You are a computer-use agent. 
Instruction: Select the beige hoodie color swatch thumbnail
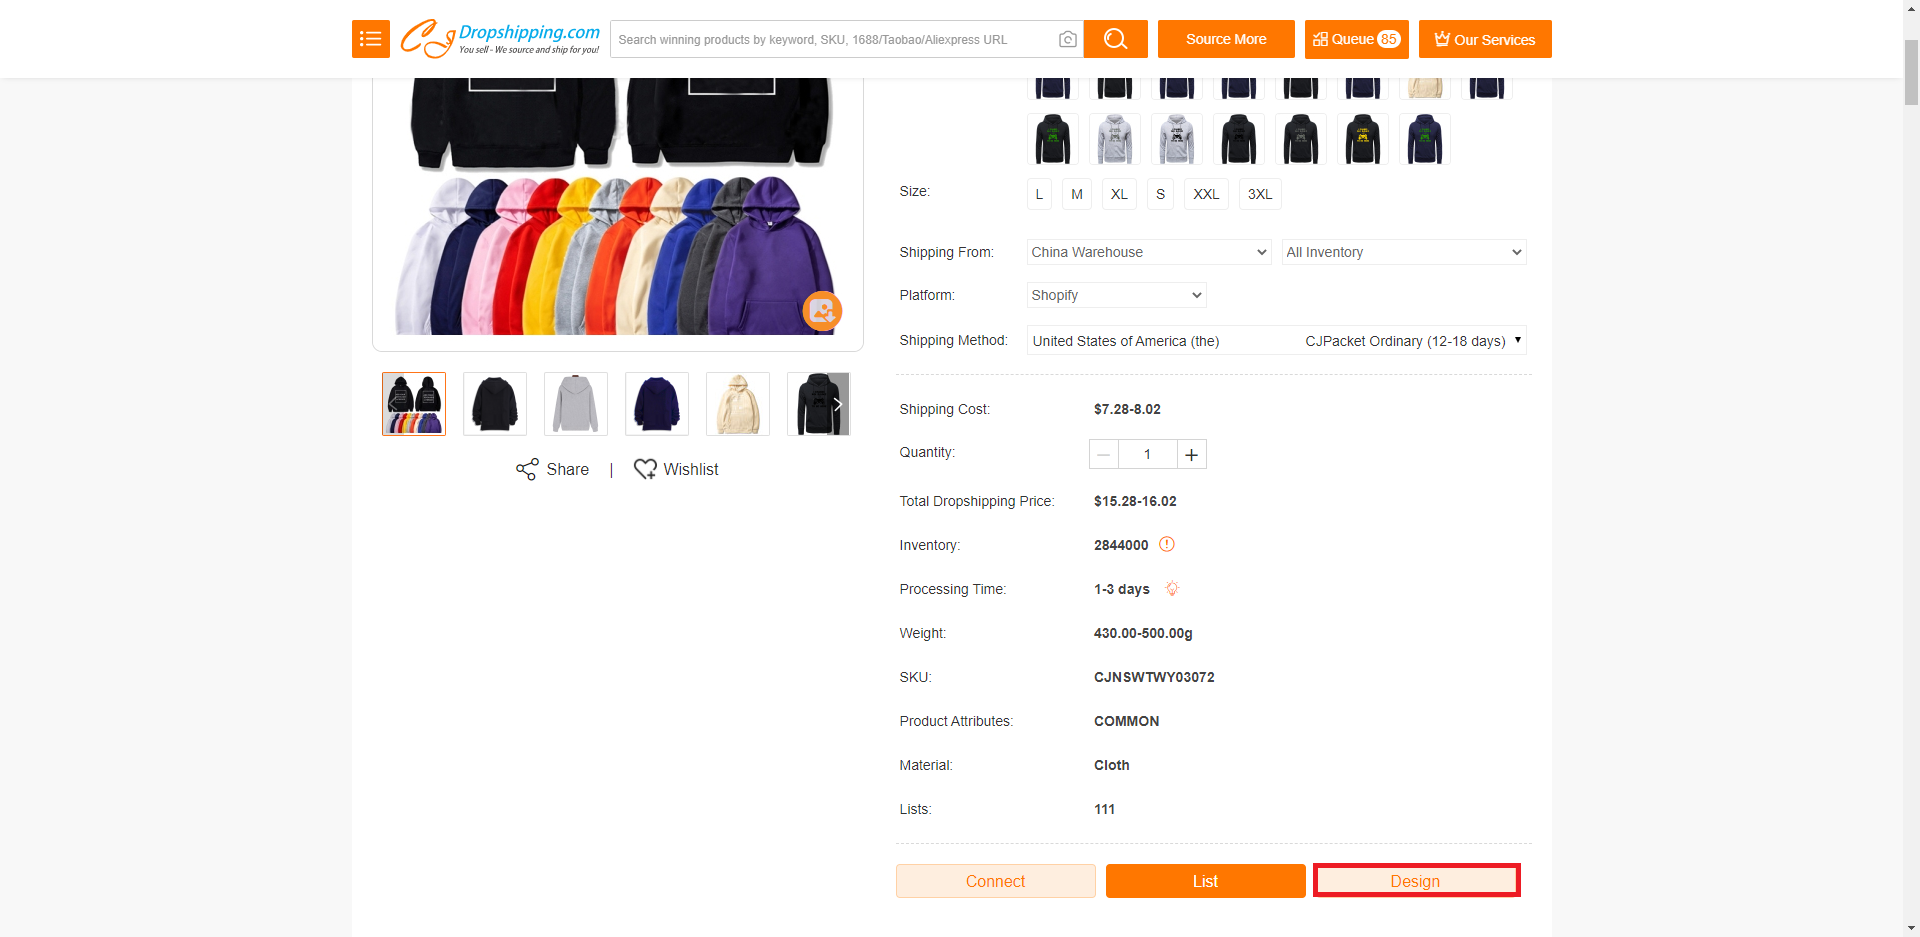pyautogui.click(x=1424, y=87)
